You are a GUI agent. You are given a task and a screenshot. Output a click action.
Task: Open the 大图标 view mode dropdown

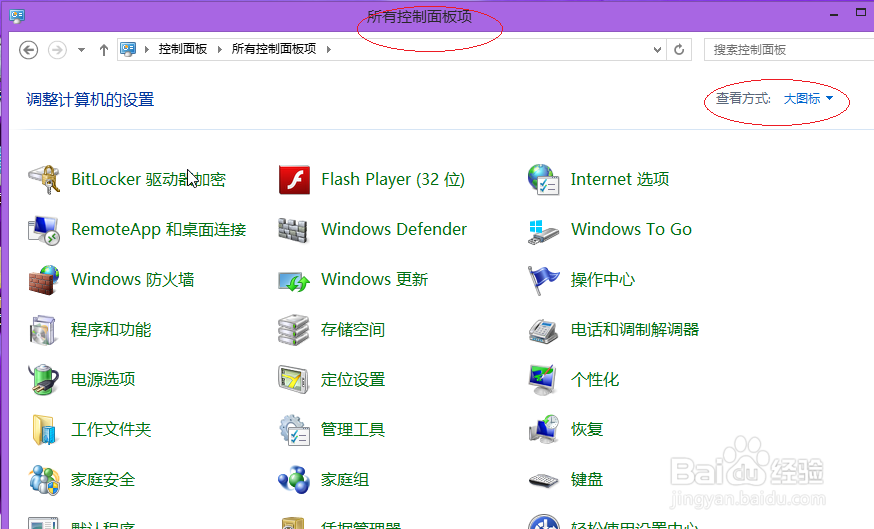[x=808, y=99]
